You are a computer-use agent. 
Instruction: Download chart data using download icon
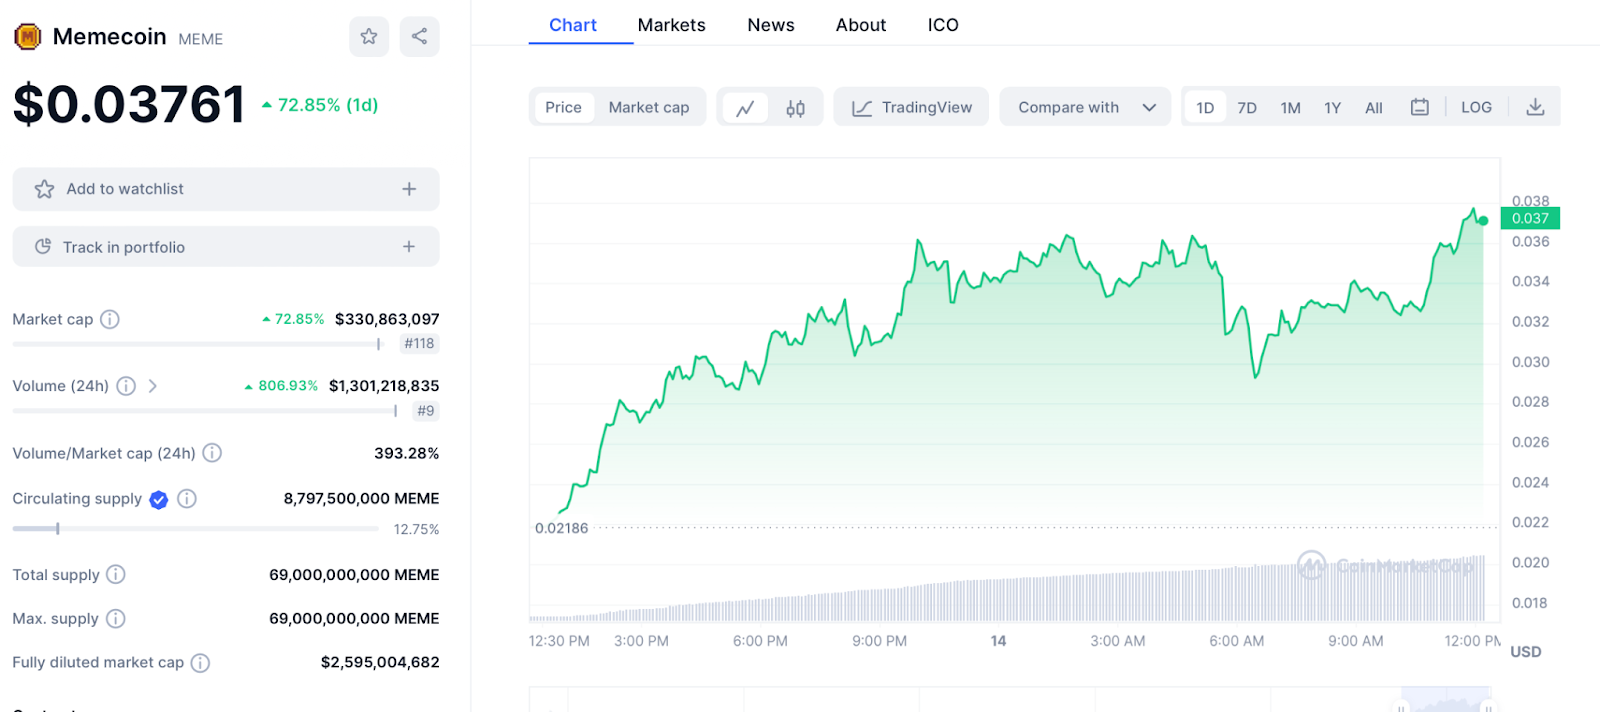pyautogui.click(x=1535, y=107)
